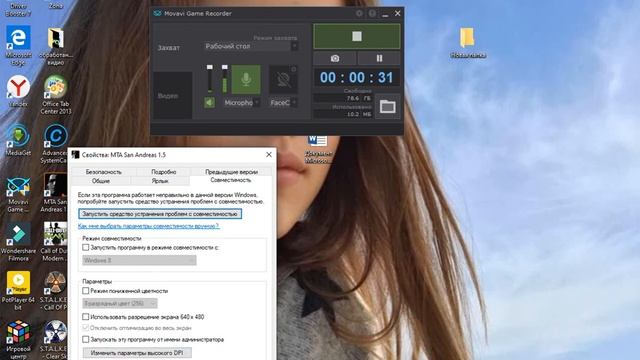640x360 pixels.
Task: Select Игровой центр desktop icon
Action: pyautogui.click(x=18, y=340)
